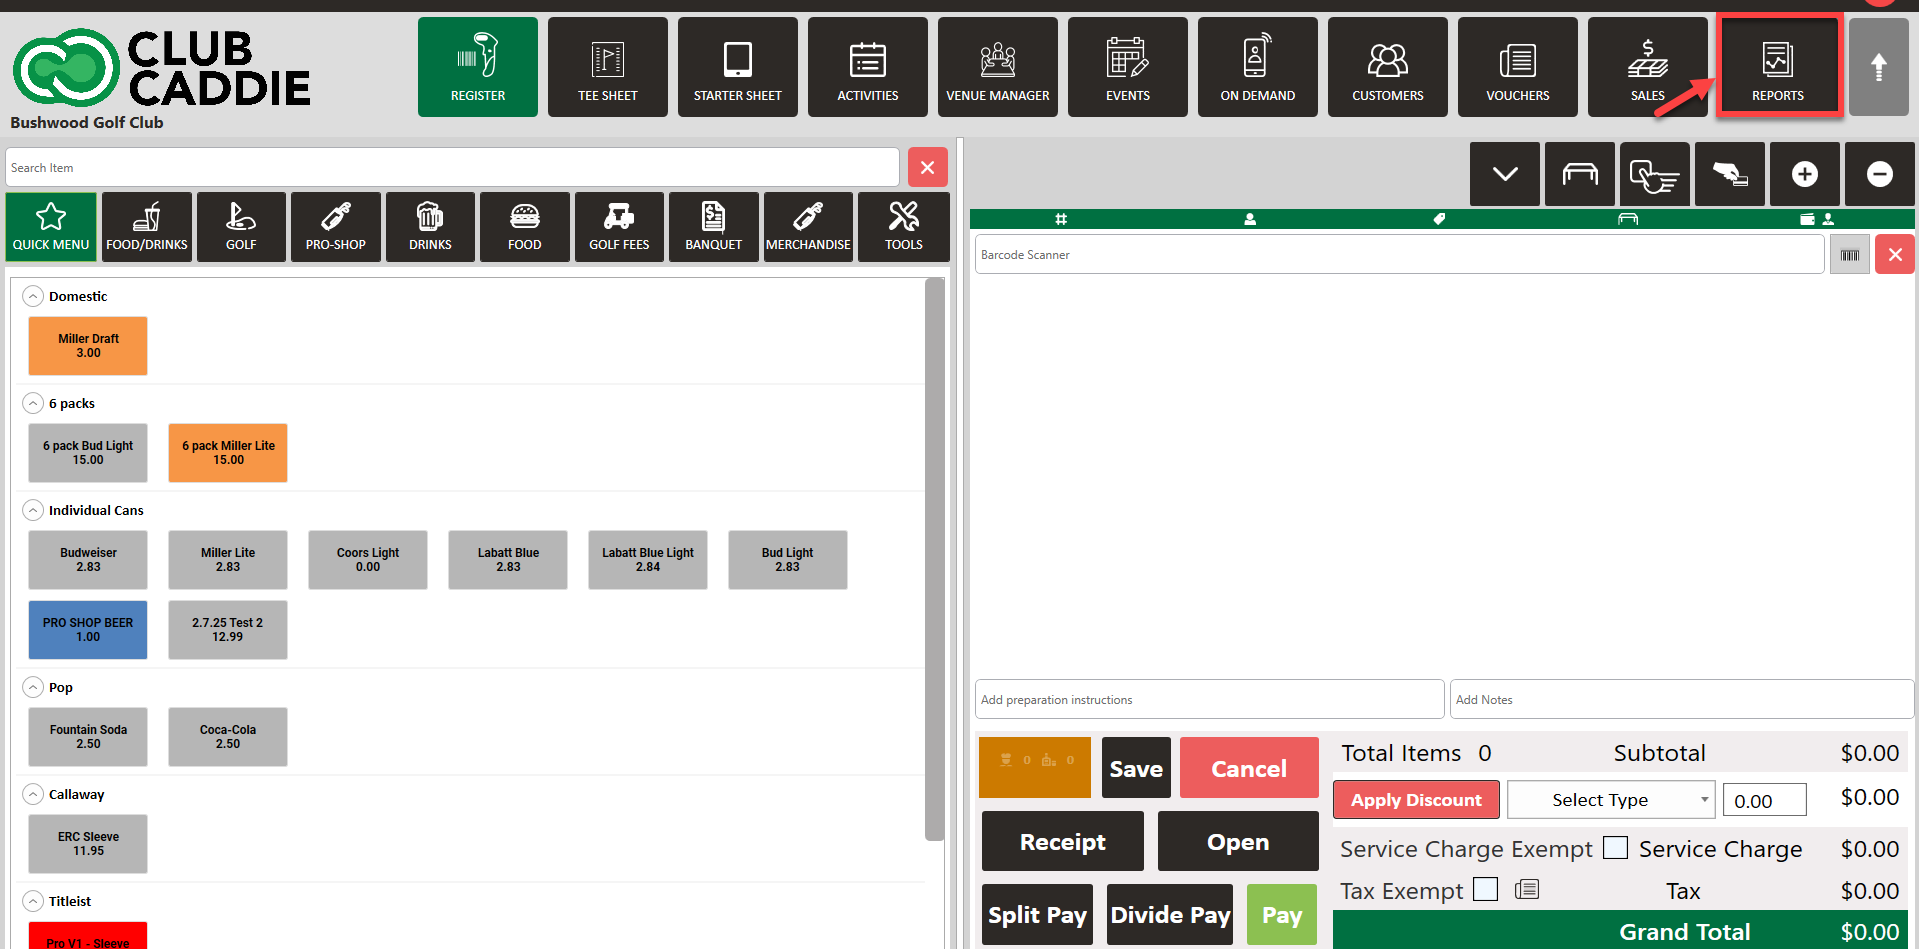Switch to Drinks category
The height and width of the screenshot is (949, 1919).
[x=430, y=227]
